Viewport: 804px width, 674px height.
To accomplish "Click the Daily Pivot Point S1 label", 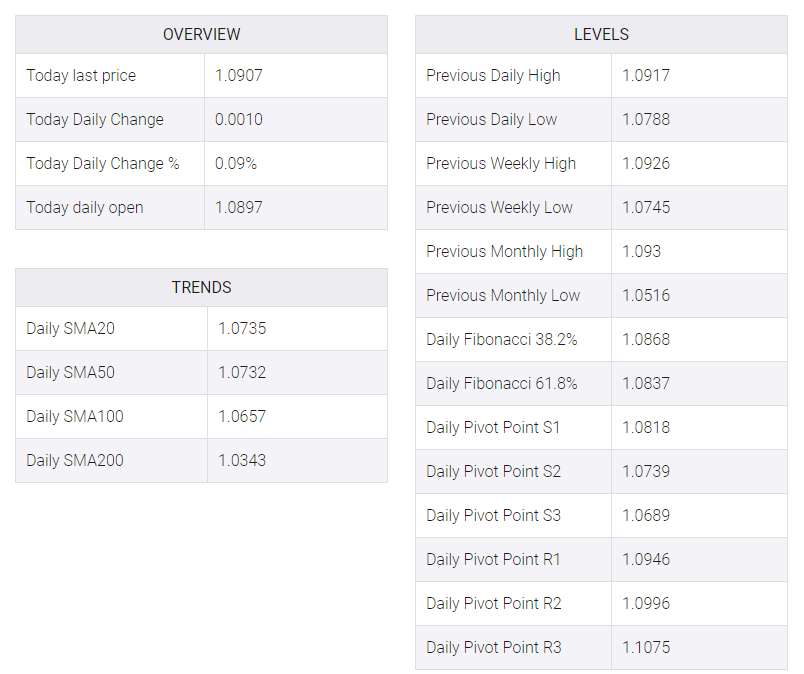I will (x=493, y=427).
